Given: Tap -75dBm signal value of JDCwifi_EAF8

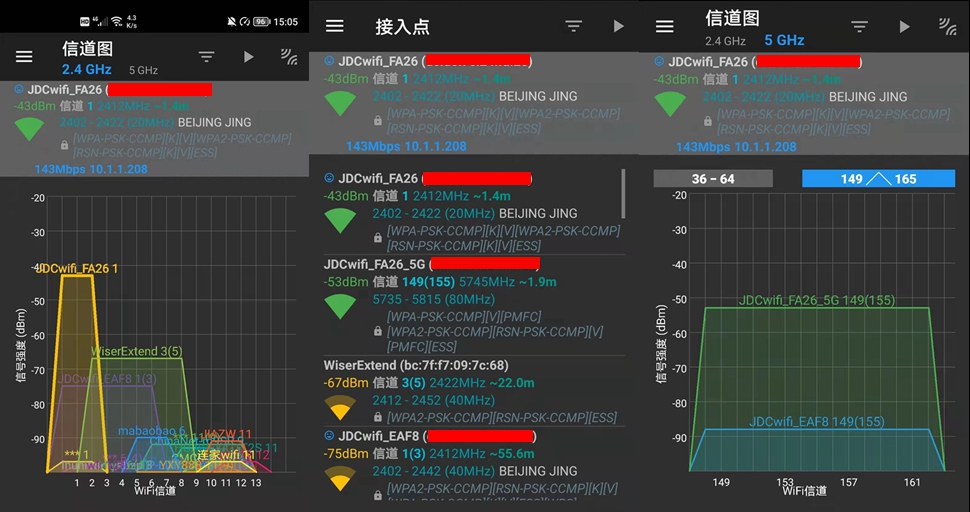Looking at the screenshot, I should 346,453.
